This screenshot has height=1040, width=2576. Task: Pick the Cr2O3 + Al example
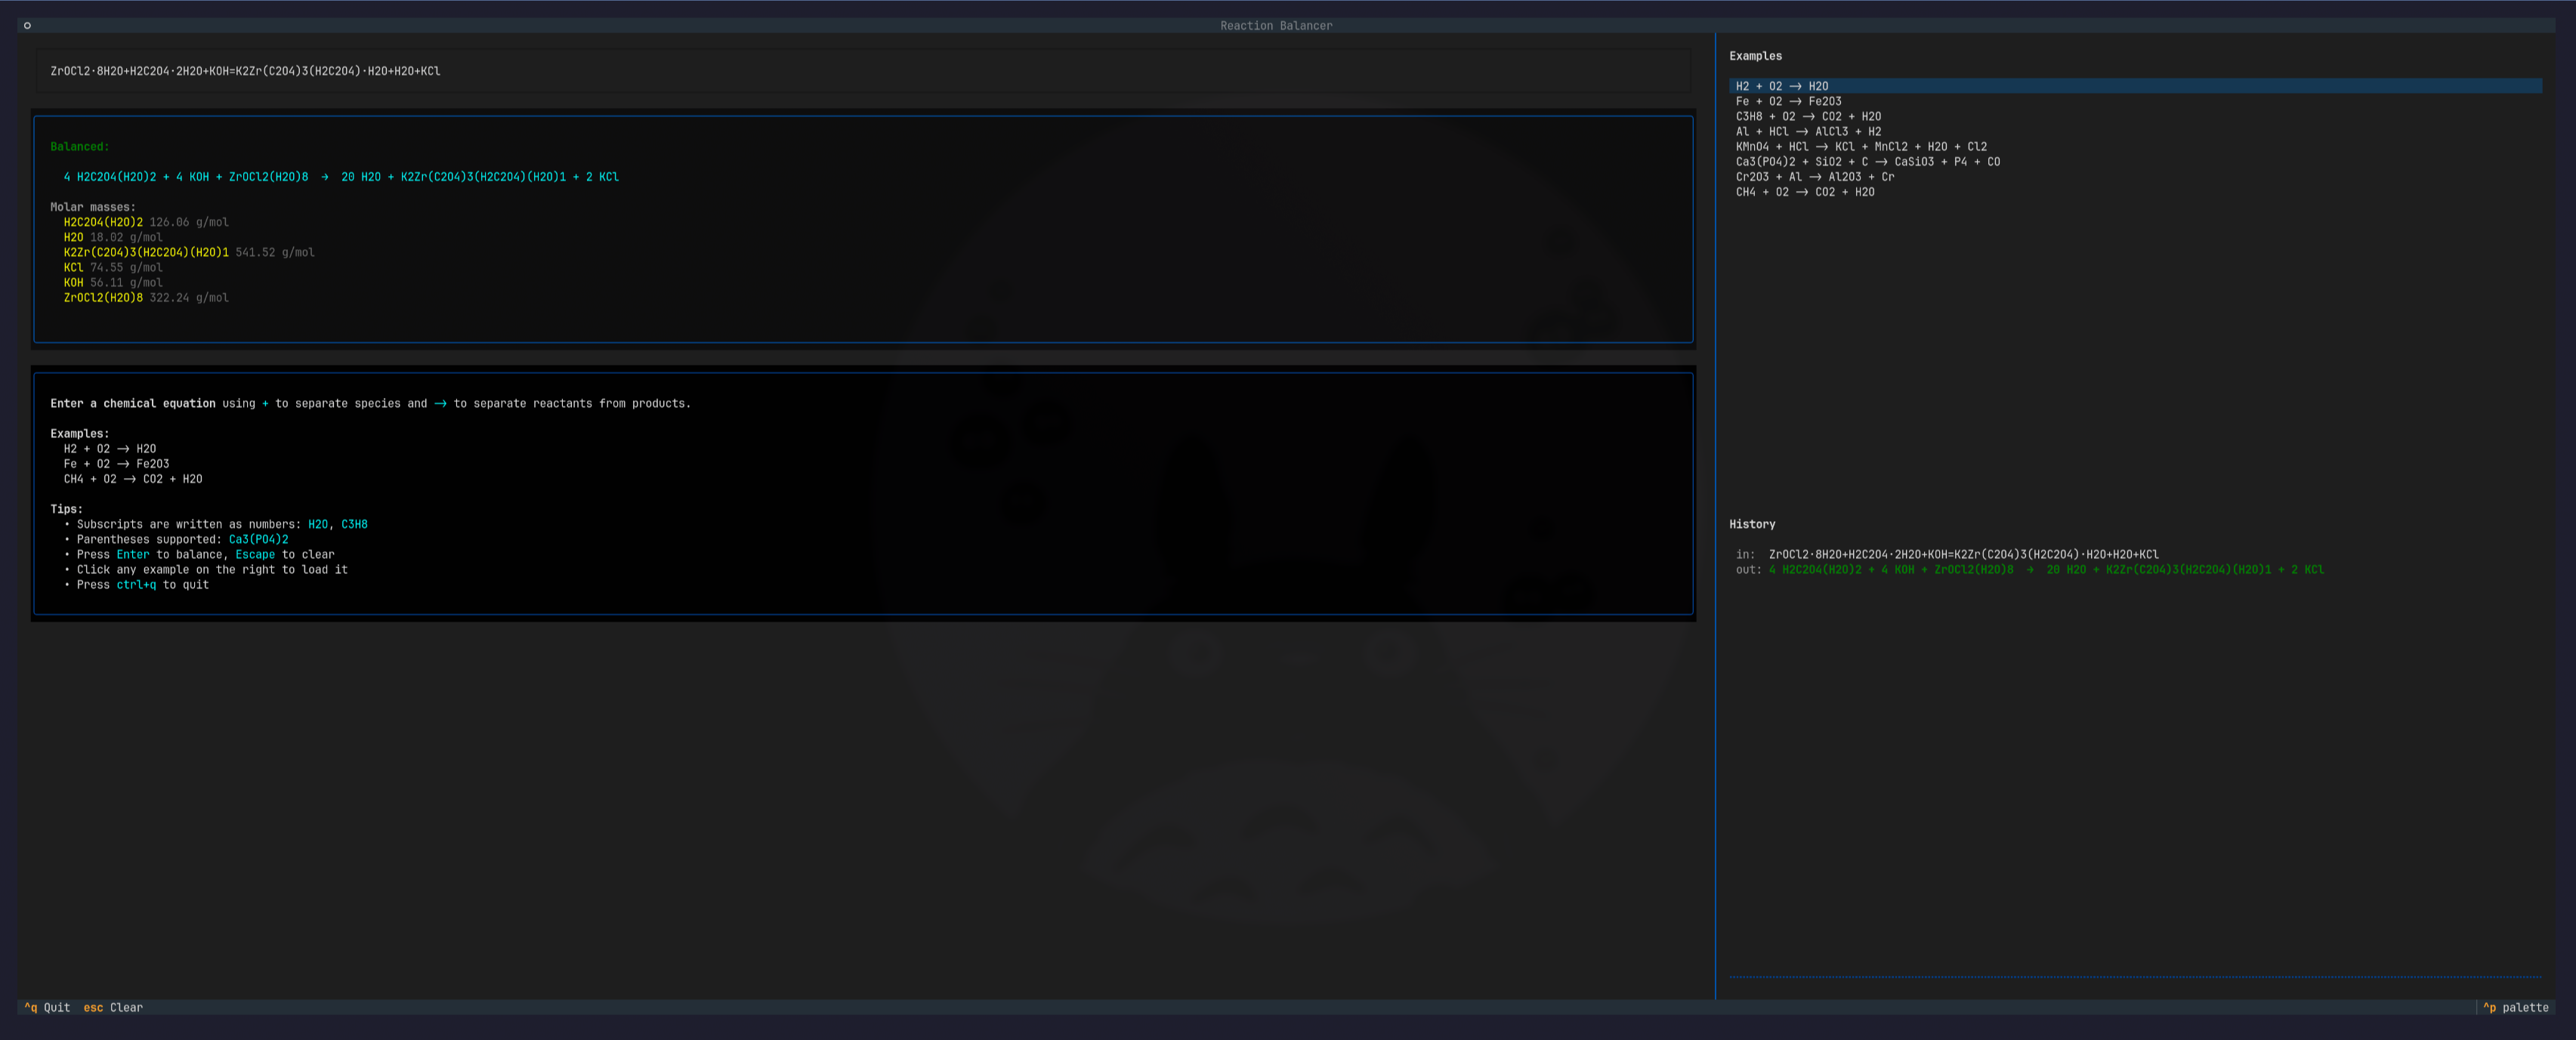(x=1814, y=176)
